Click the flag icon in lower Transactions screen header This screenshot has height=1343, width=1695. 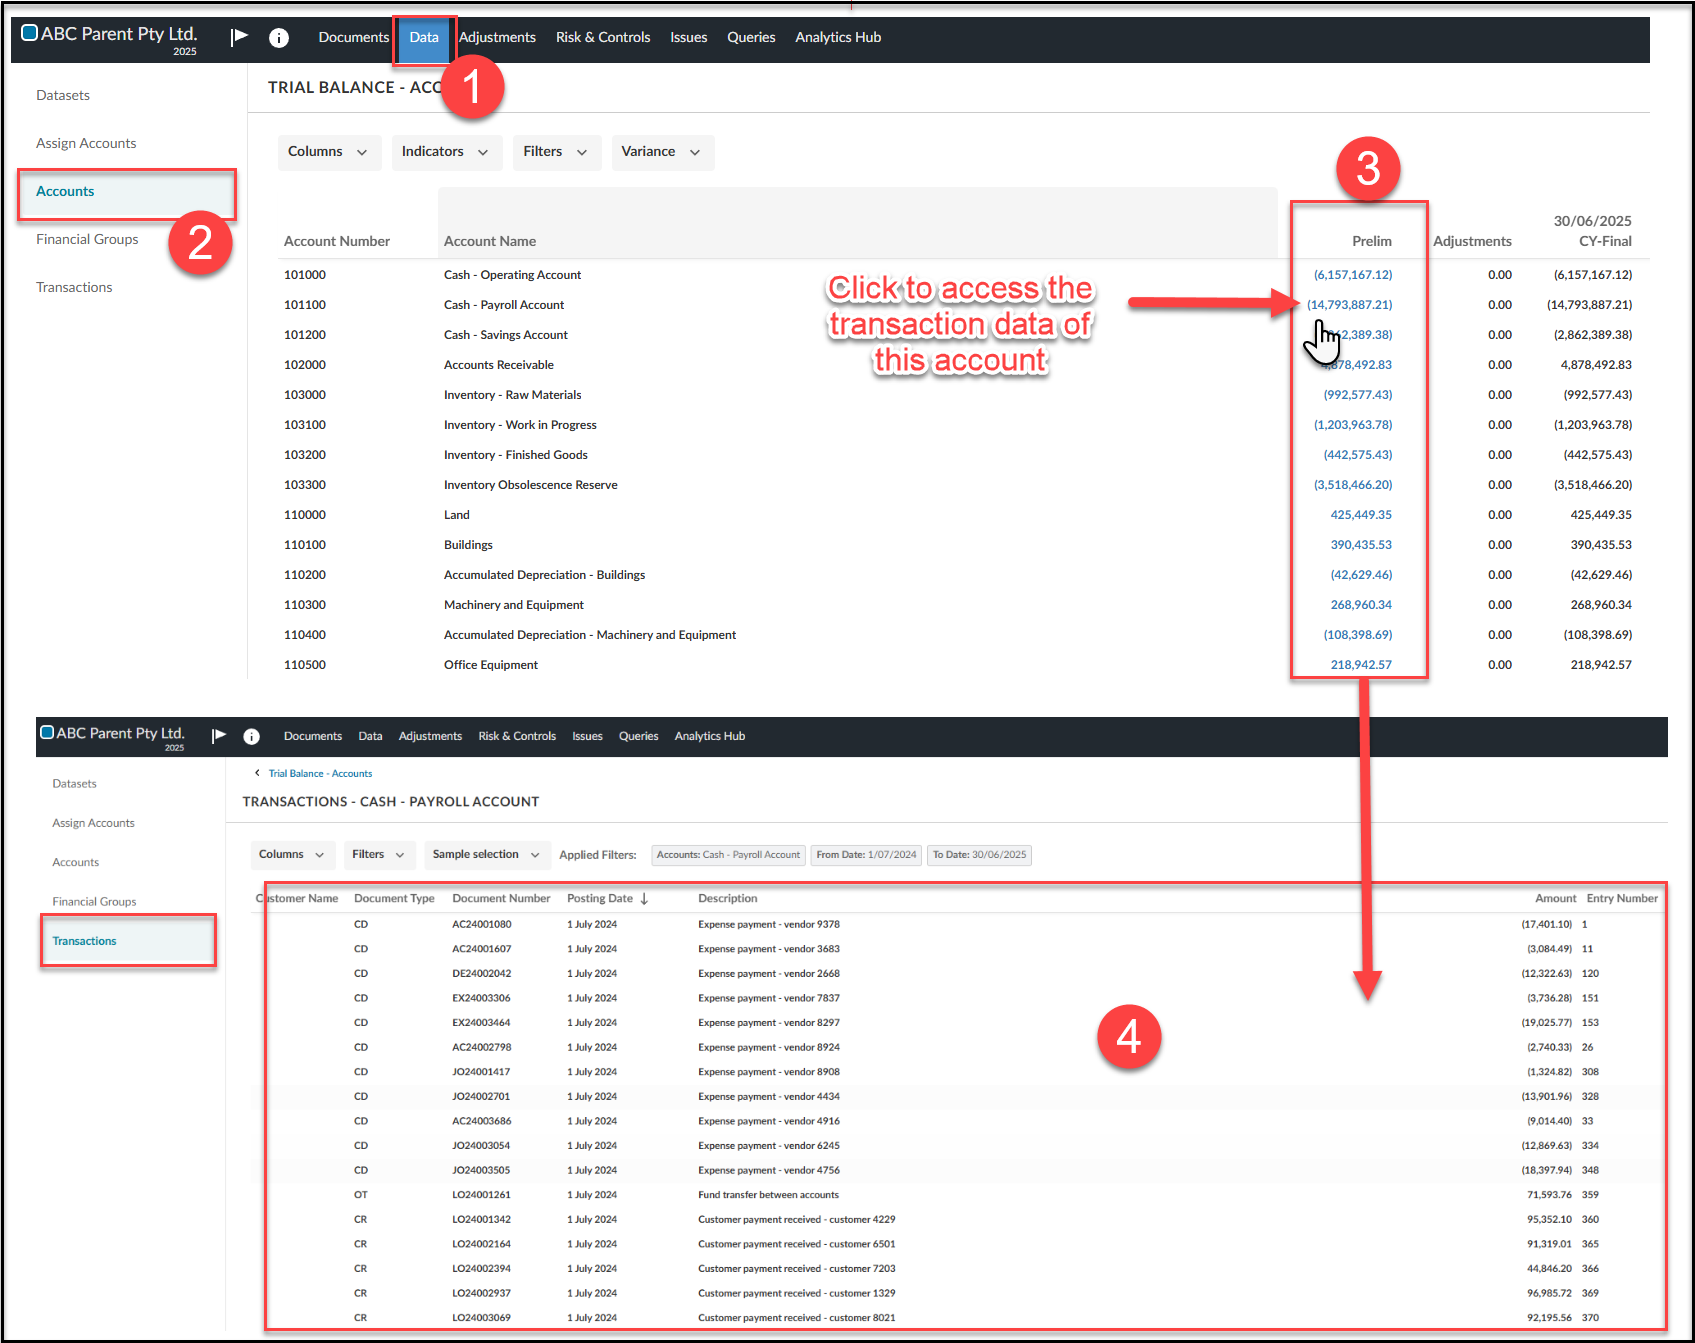[219, 736]
